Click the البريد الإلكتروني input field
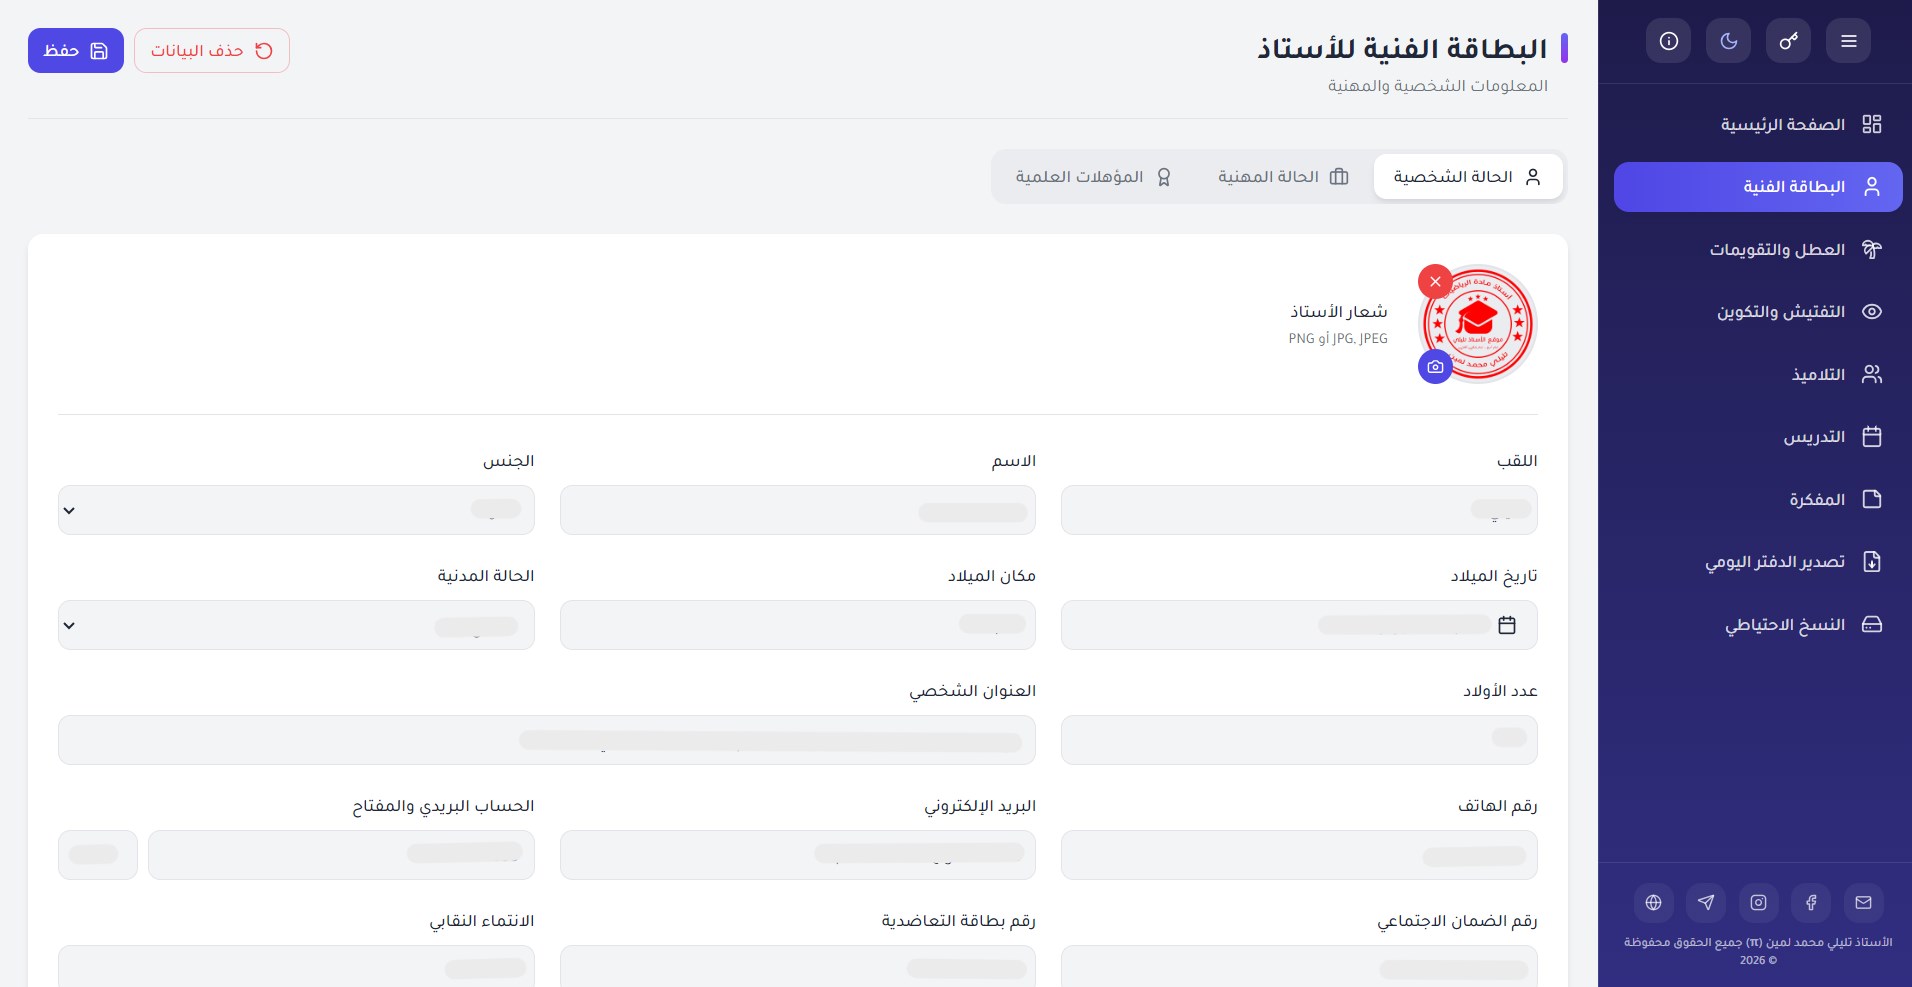Viewport: 1912px width, 987px height. pos(798,855)
